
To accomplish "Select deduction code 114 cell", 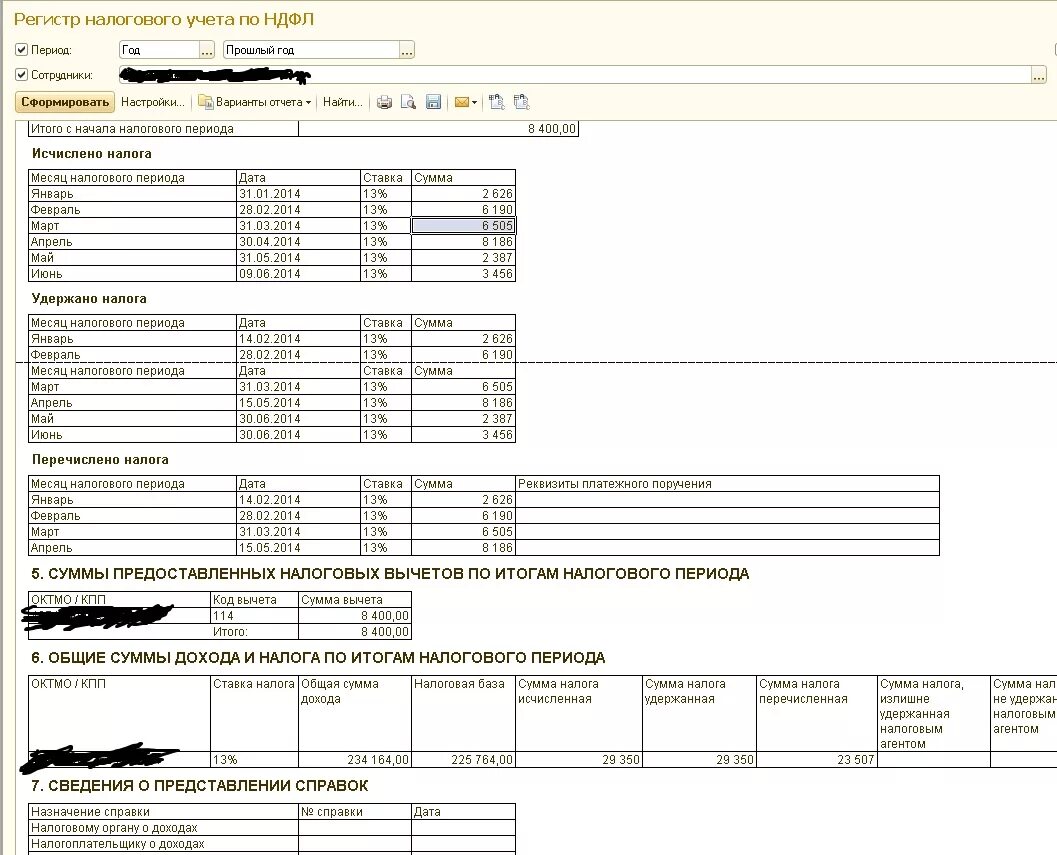I will (254, 616).
